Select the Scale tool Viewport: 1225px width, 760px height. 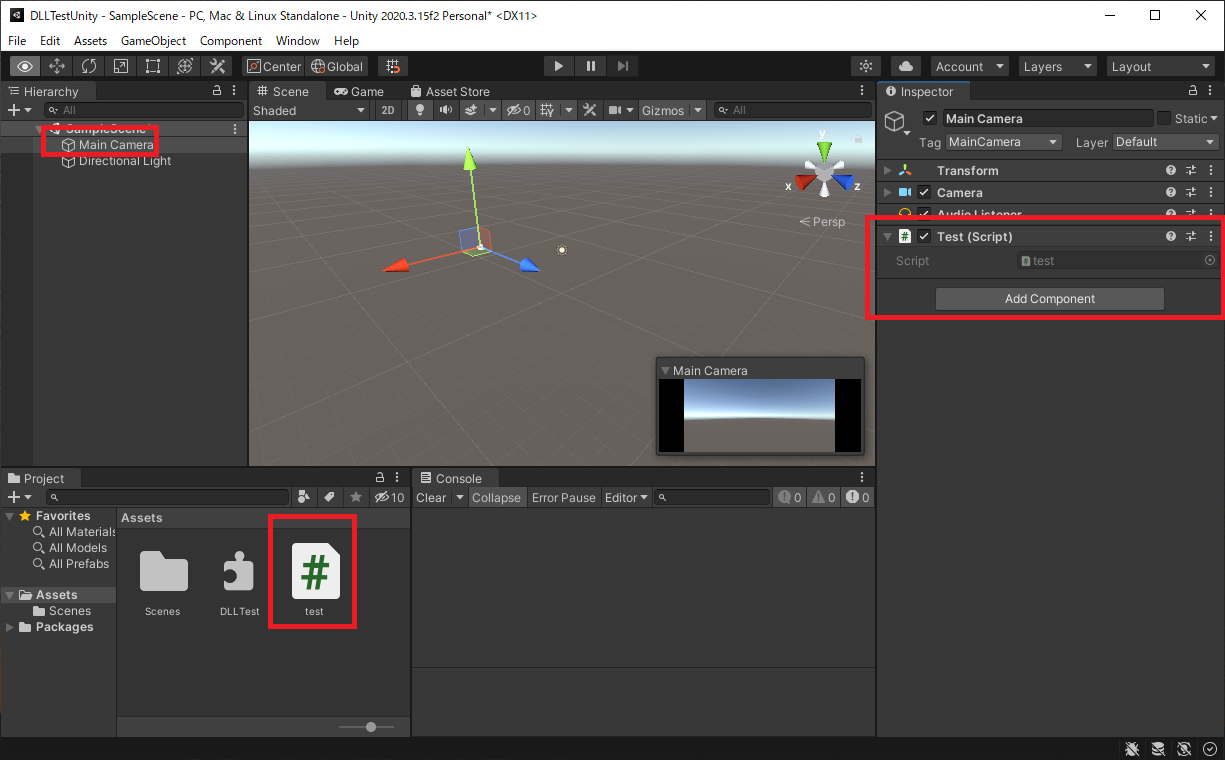(x=121, y=66)
